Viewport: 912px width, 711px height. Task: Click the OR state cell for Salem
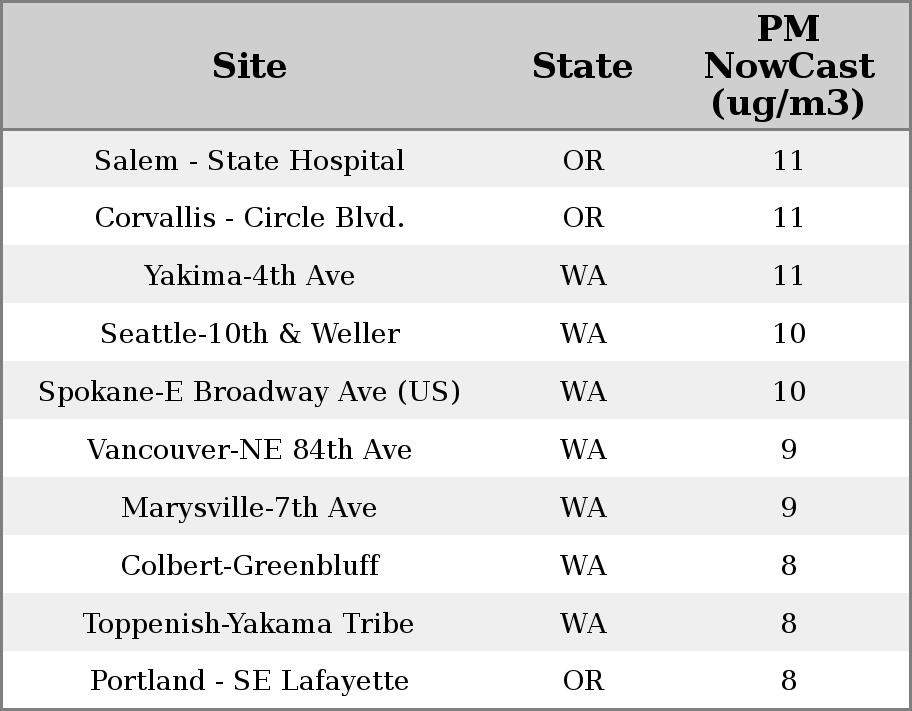pos(583,161)
